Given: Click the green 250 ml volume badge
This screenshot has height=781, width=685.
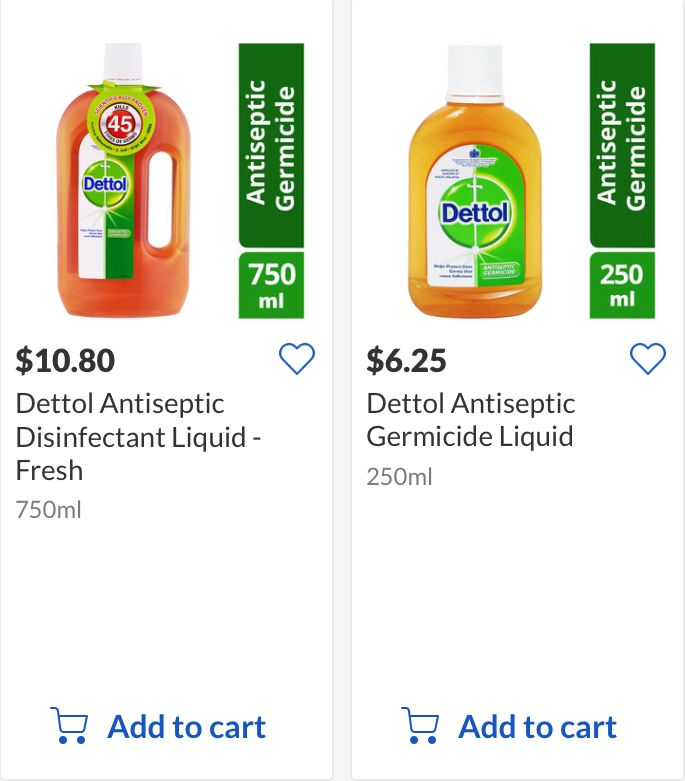Looking at the screenshot, I should (622, 285).
